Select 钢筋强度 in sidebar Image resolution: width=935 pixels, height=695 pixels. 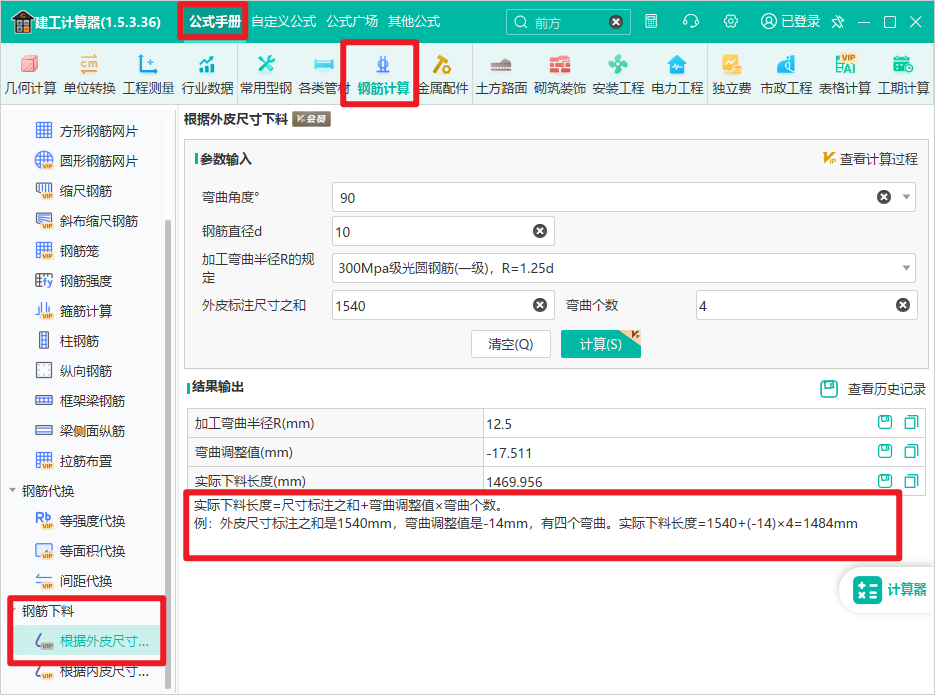point(74,281)
